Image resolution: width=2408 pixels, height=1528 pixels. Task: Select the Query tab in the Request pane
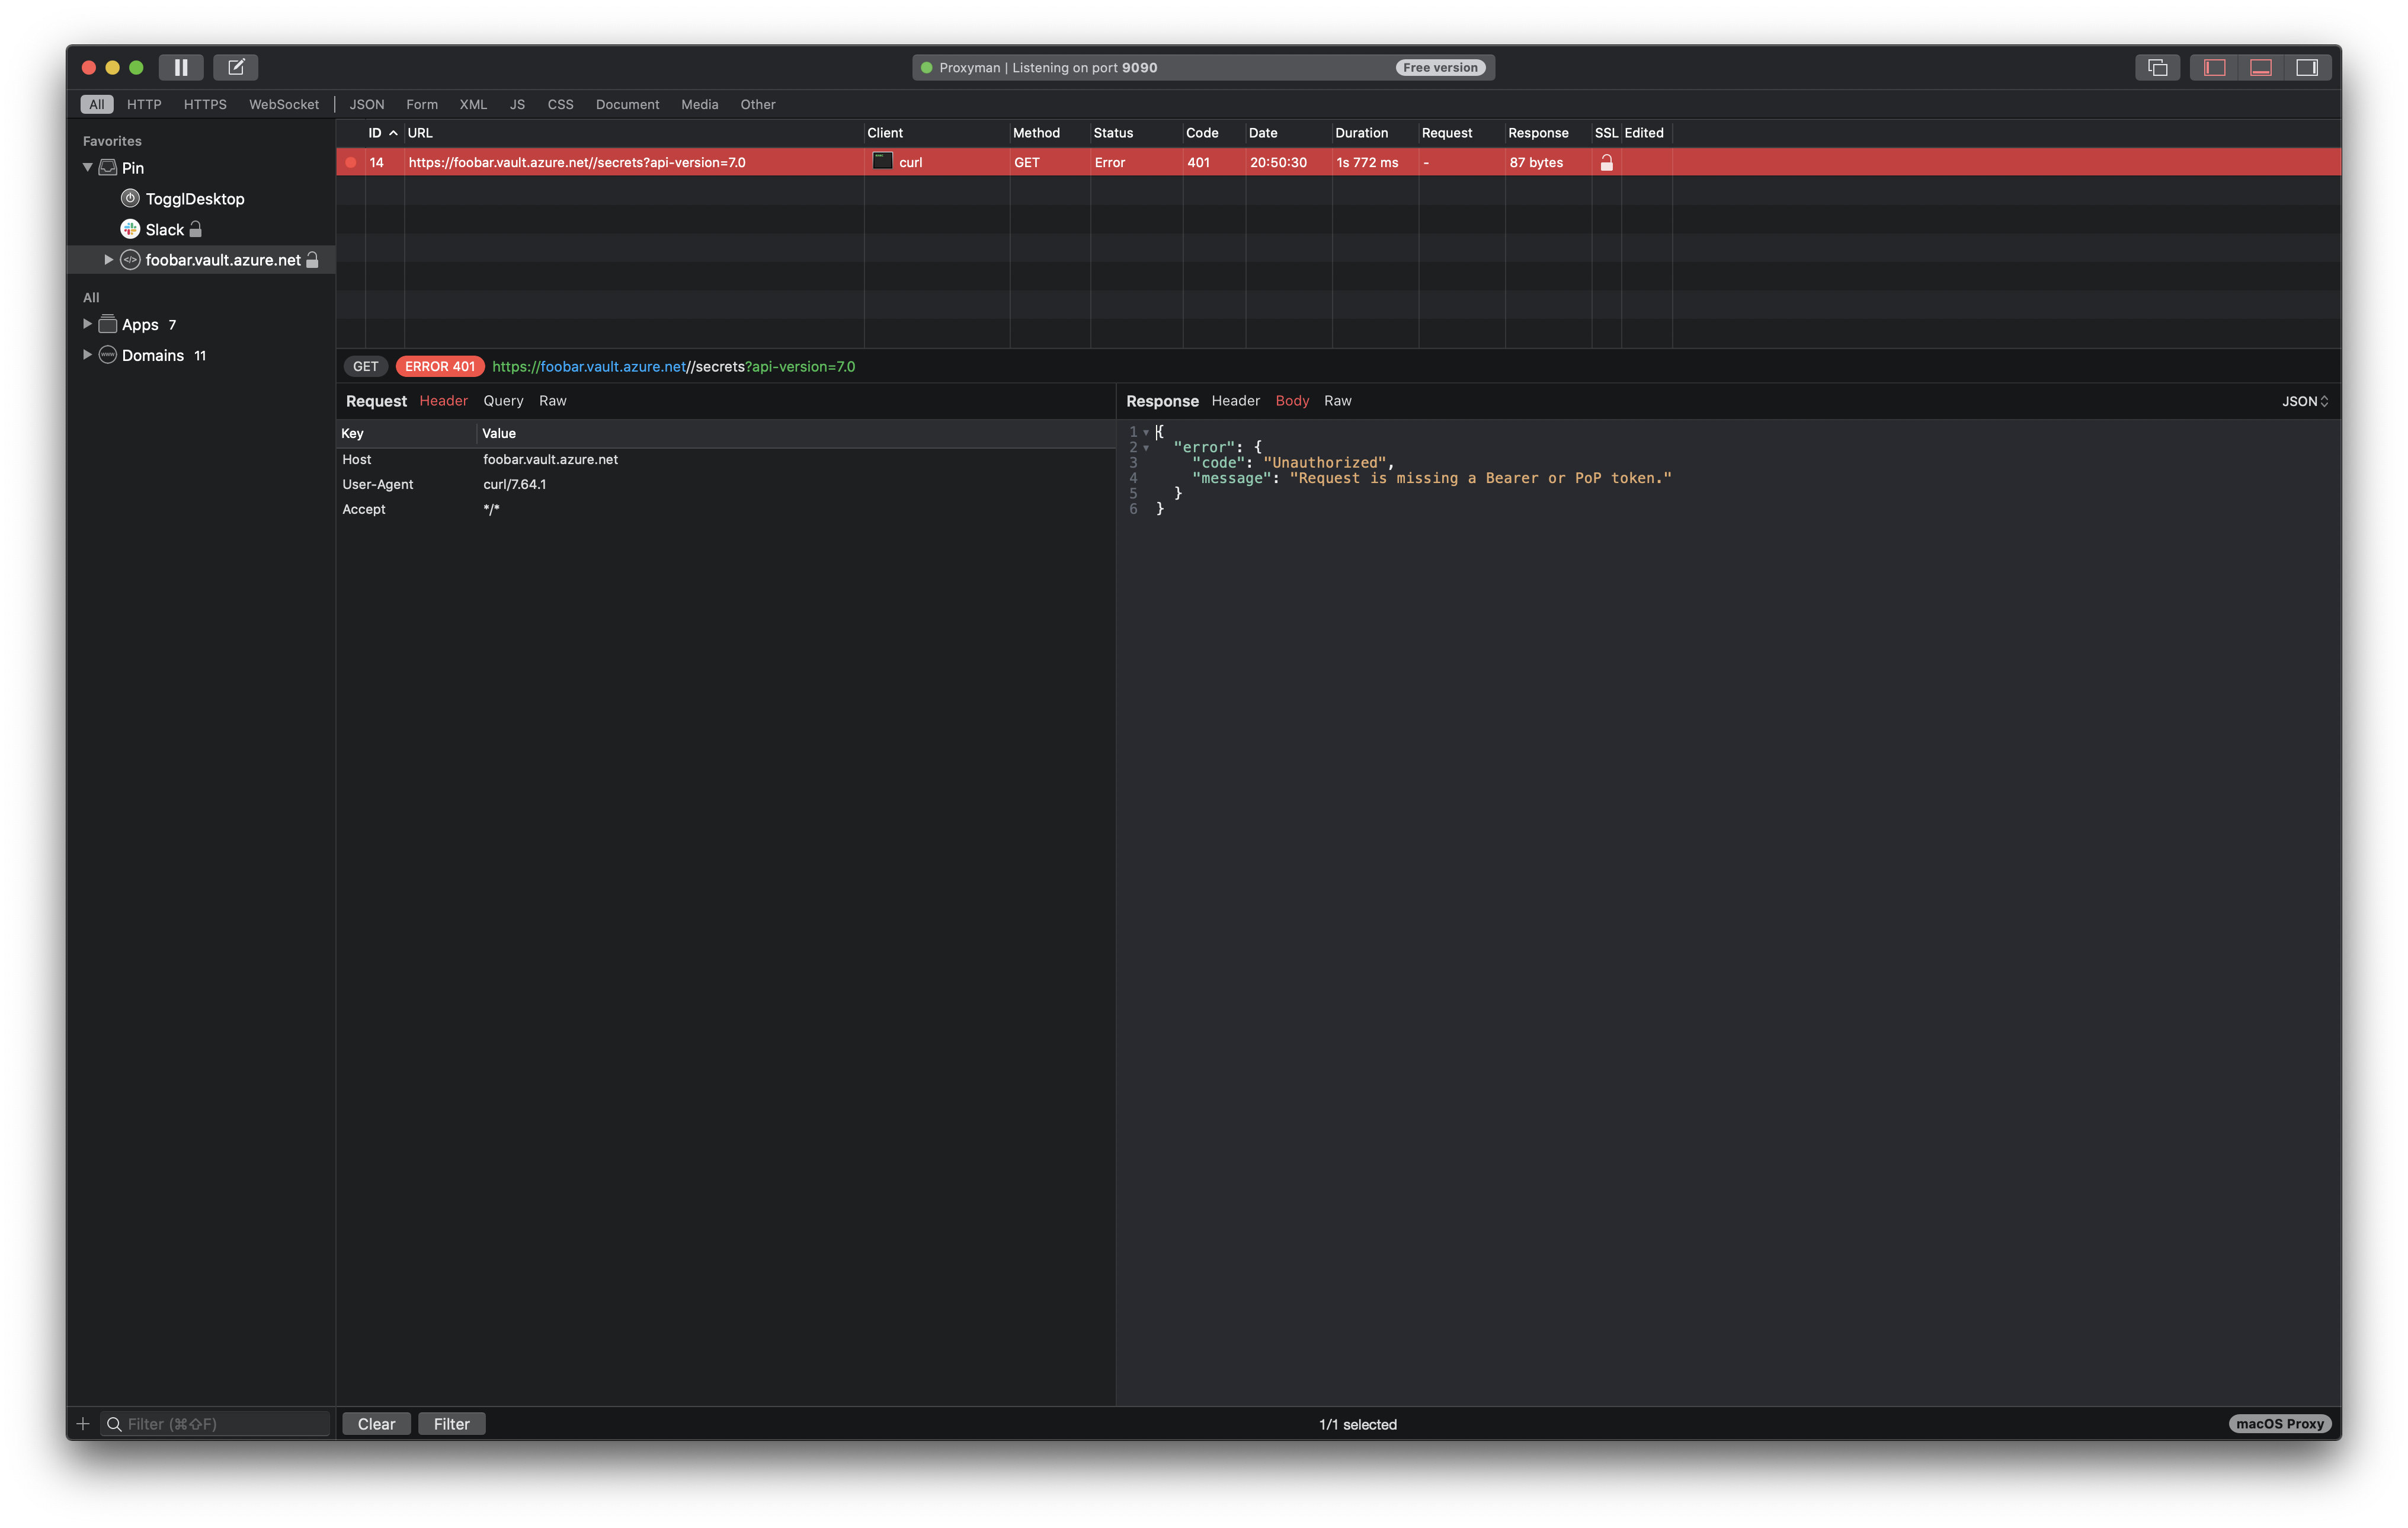pos(503,400)
